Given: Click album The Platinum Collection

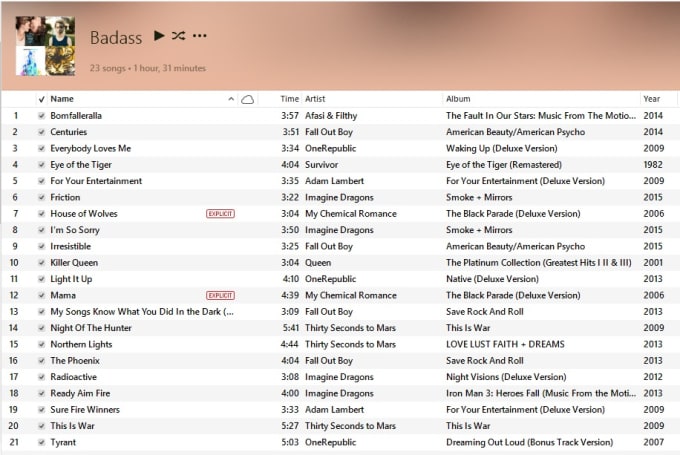Looking at the screenshot, I should (x=539, y=263).
